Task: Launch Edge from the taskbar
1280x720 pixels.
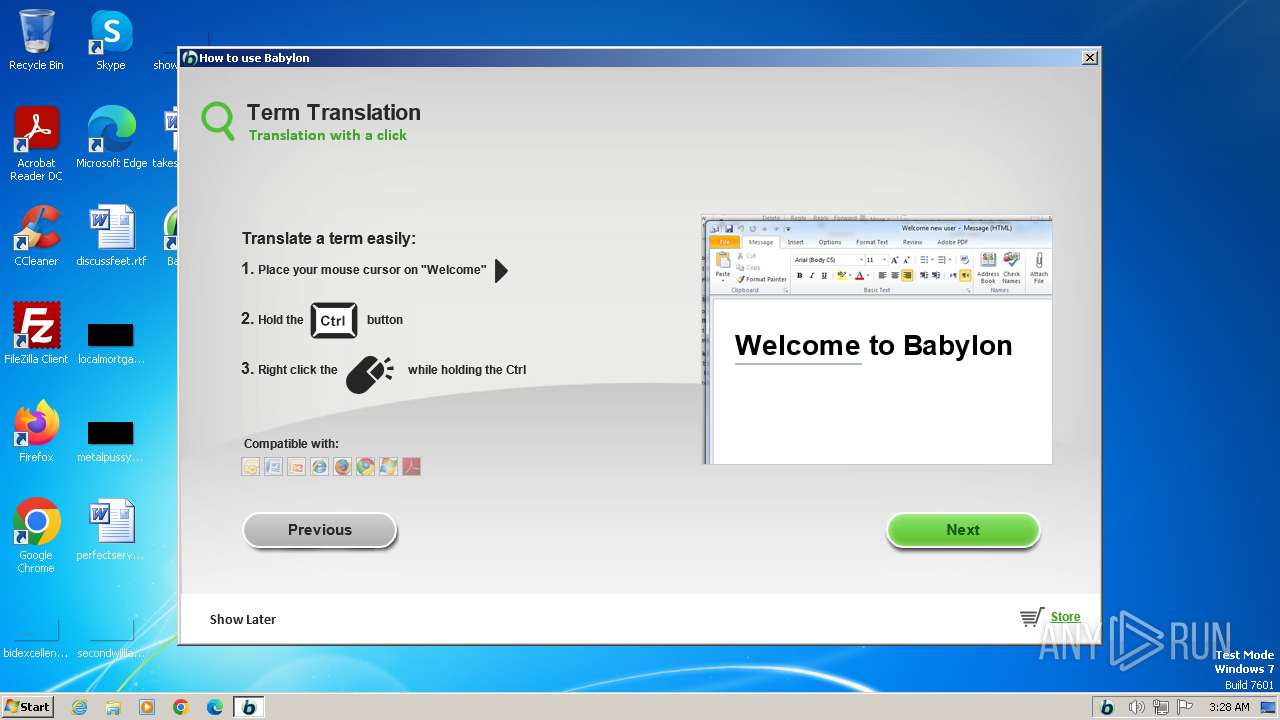Action: [215, 707]
